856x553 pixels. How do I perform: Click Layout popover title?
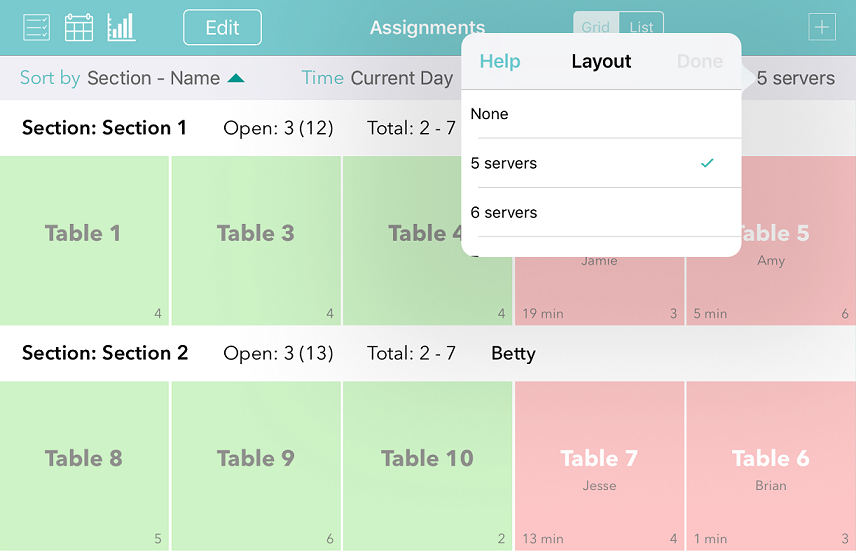pos(601,61)
